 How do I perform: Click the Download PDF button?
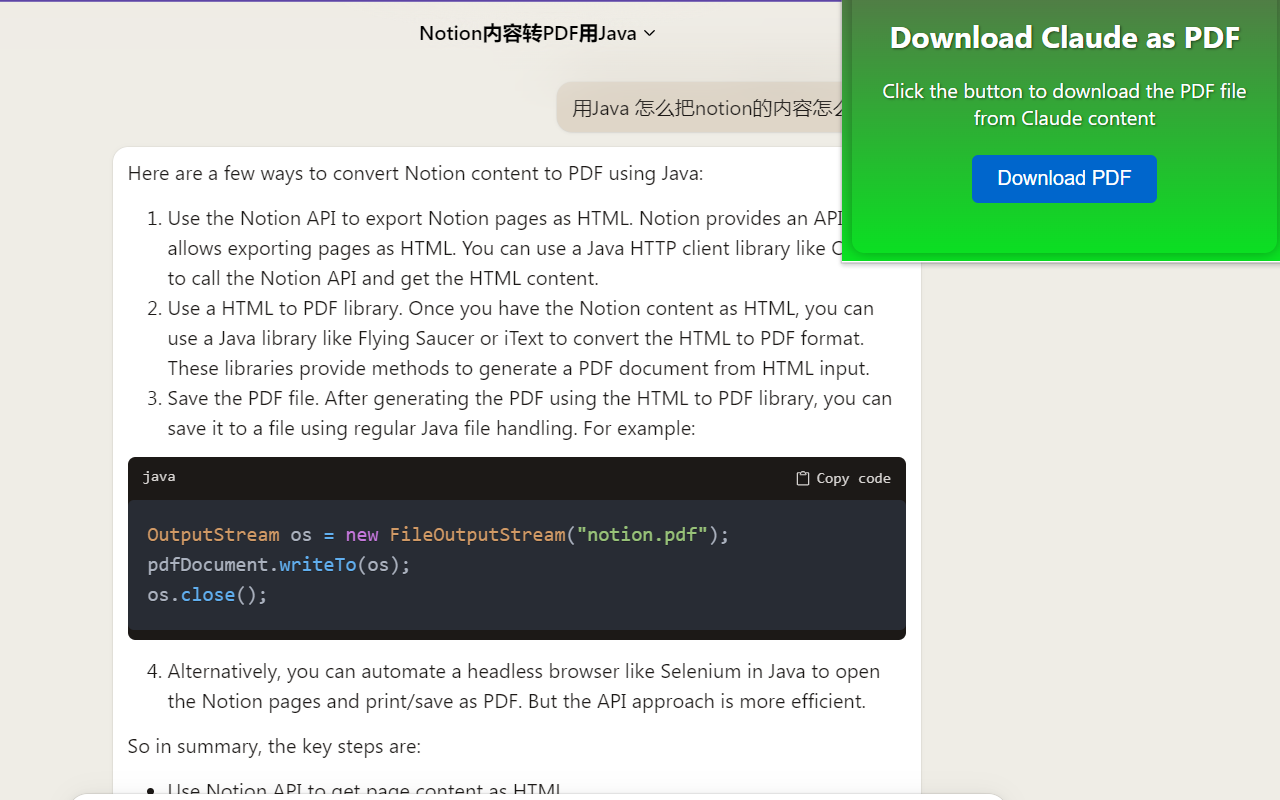1064,179
